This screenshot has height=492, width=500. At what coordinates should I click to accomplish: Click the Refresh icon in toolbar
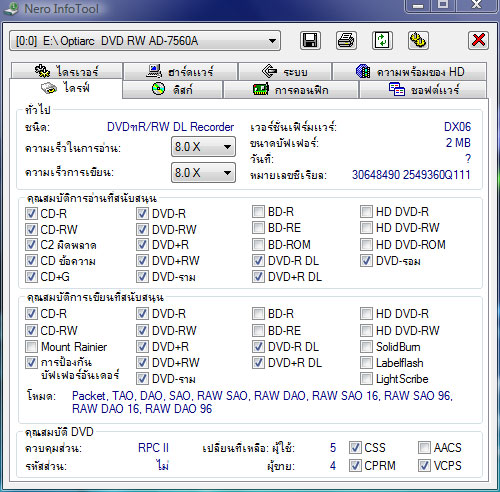pyautogui.click(x=382, y=41)
